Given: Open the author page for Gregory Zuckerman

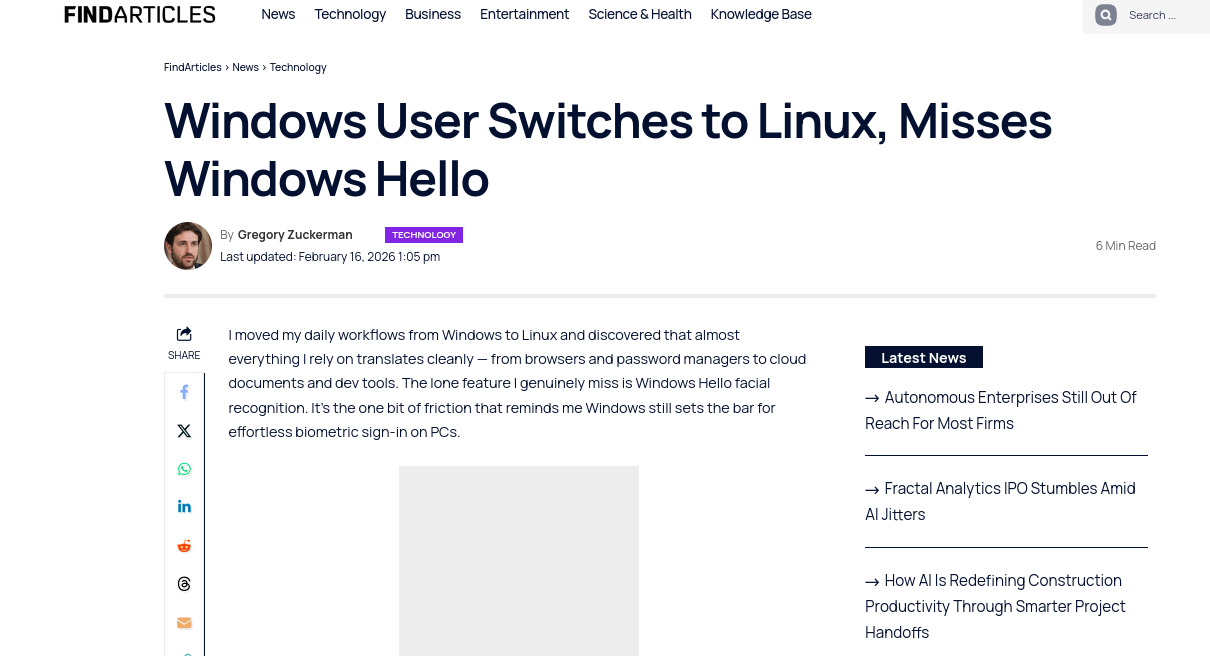Looking at the screenshot, I should 295,234.
